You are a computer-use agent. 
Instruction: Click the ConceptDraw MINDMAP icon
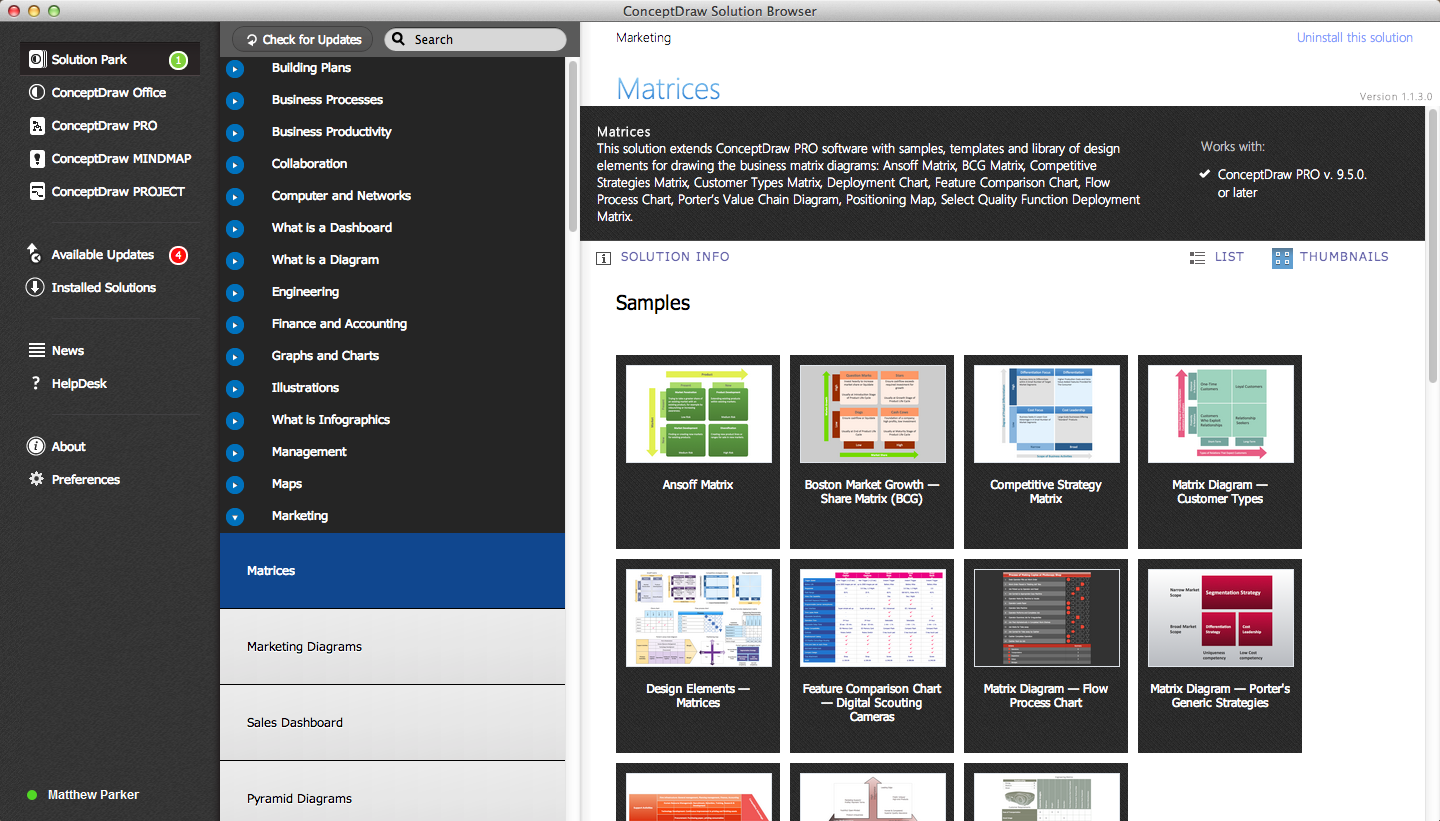click(37, 158)
